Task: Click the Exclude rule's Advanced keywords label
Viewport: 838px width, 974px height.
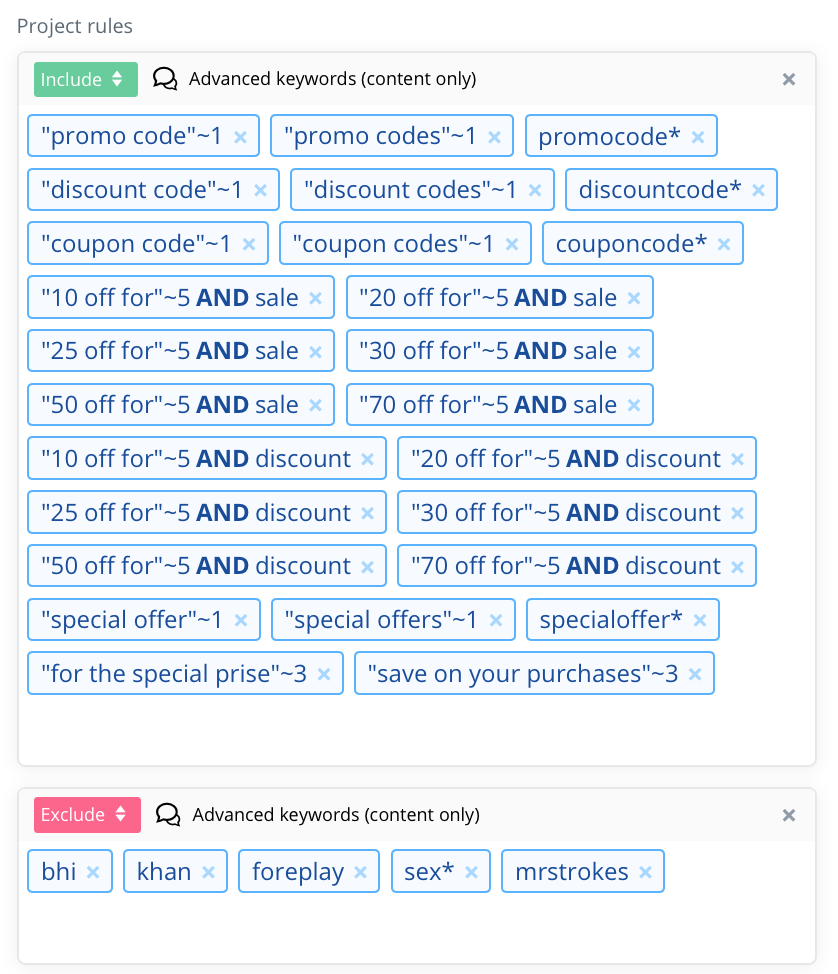Action: (336, 815)
